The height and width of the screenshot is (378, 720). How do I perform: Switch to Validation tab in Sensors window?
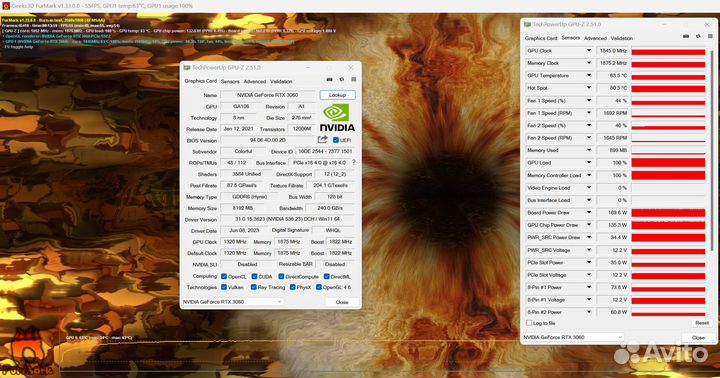622,38
